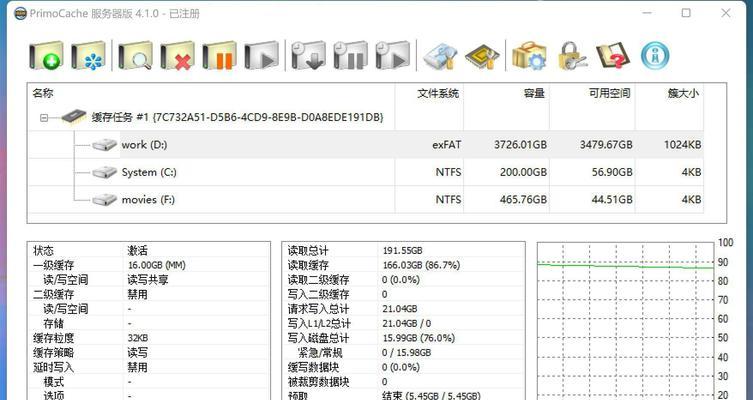The height and width of the screenshot is (400, 753).
Task: Click the 0 / 15.98GB urgent/normal value
Action: pos(406,353)
